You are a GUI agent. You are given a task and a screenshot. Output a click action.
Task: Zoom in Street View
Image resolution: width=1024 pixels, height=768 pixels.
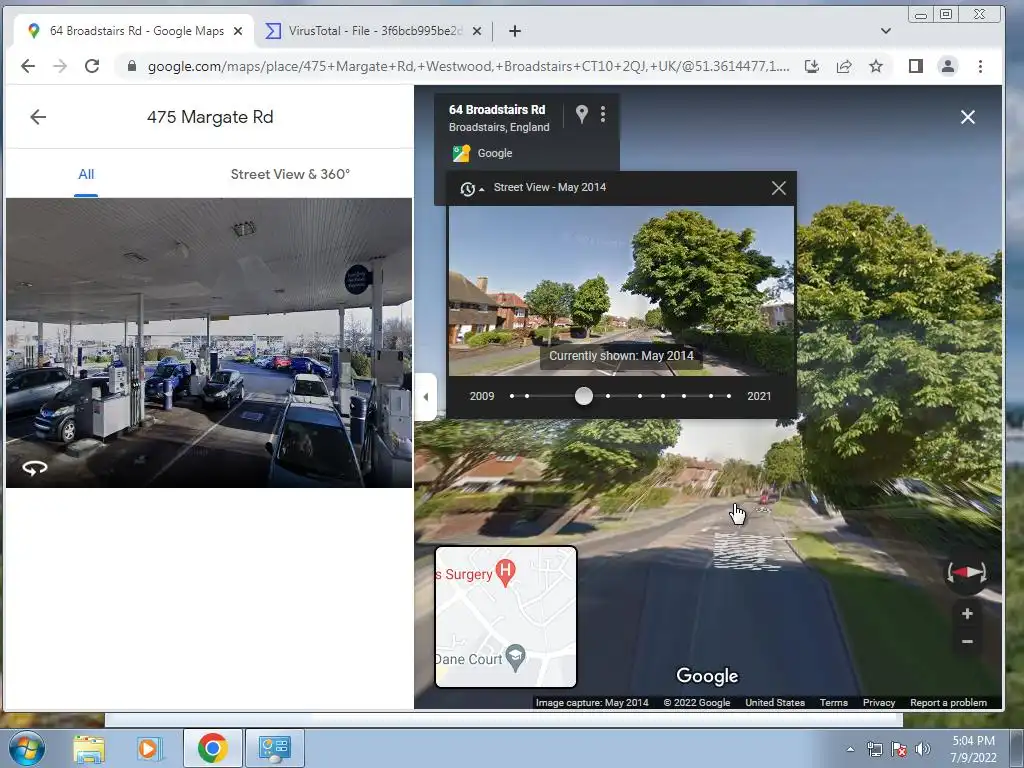(967, 613)
